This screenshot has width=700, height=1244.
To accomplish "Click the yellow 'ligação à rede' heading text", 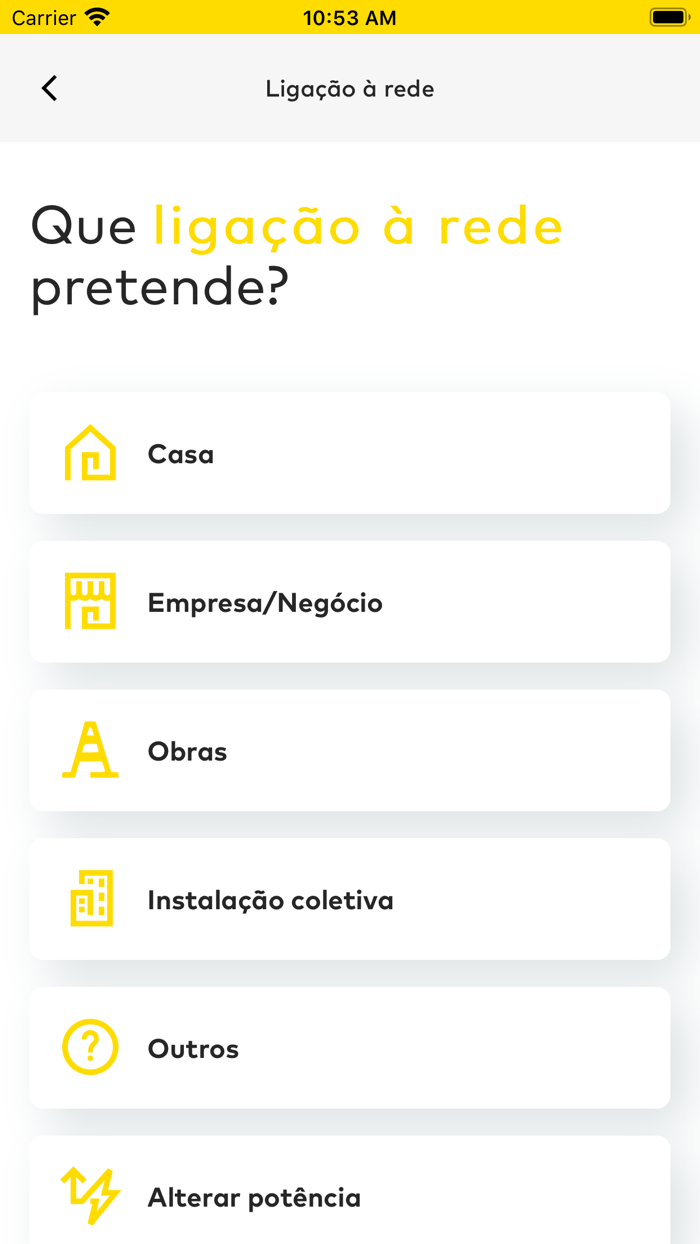I will (357, 226).
